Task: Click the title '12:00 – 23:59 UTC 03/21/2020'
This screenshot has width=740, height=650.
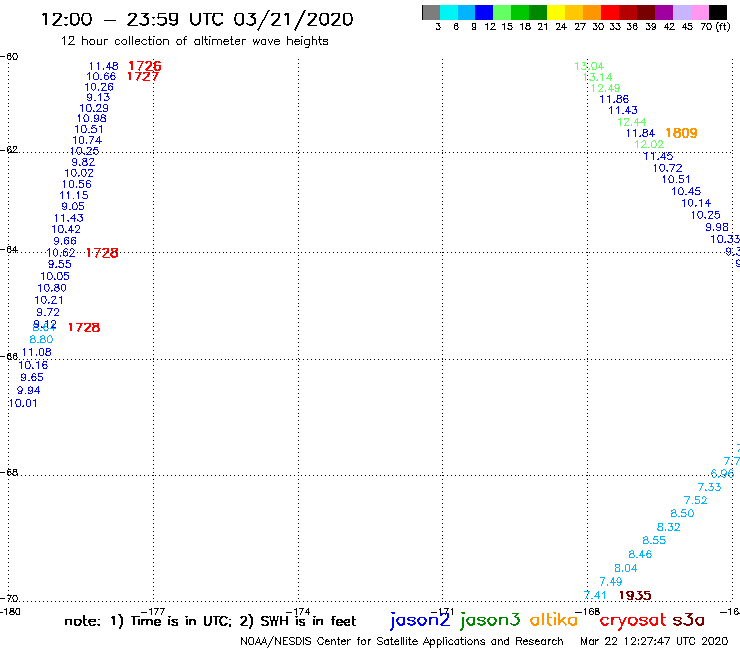Action: pos(197,20)
